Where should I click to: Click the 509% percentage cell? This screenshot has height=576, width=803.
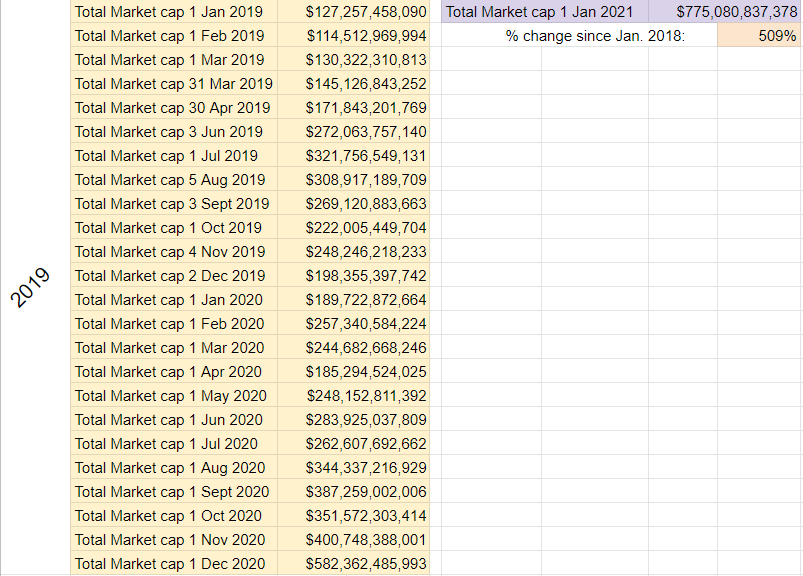(759, 35)
